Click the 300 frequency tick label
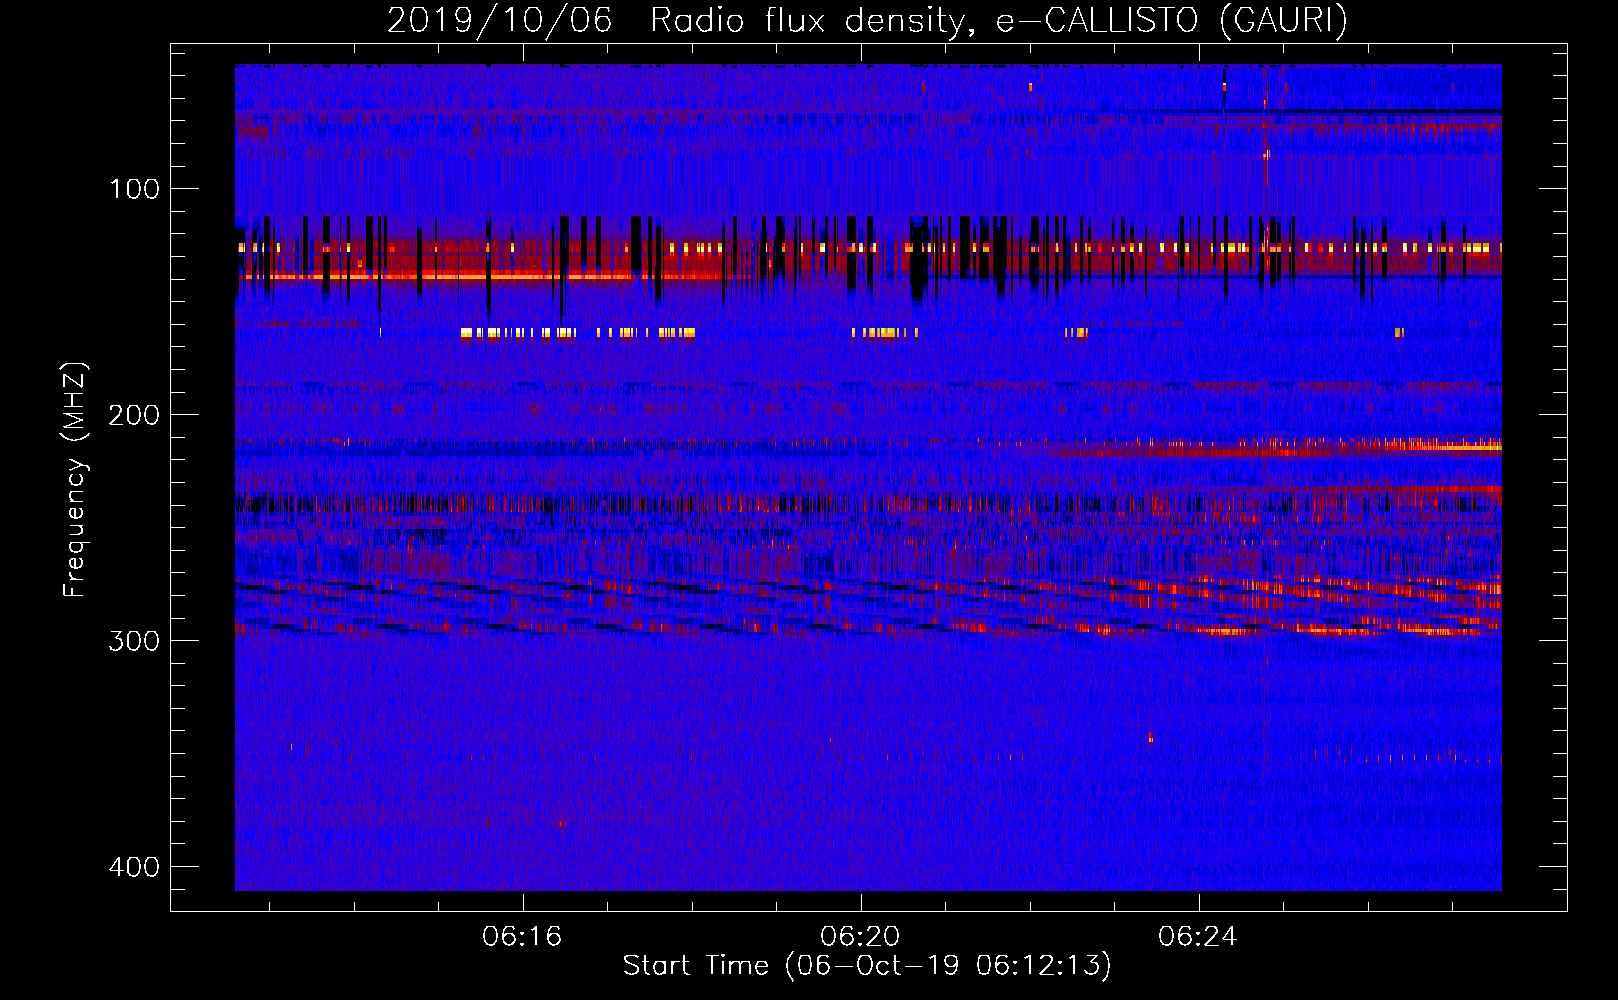 (134, 641)
